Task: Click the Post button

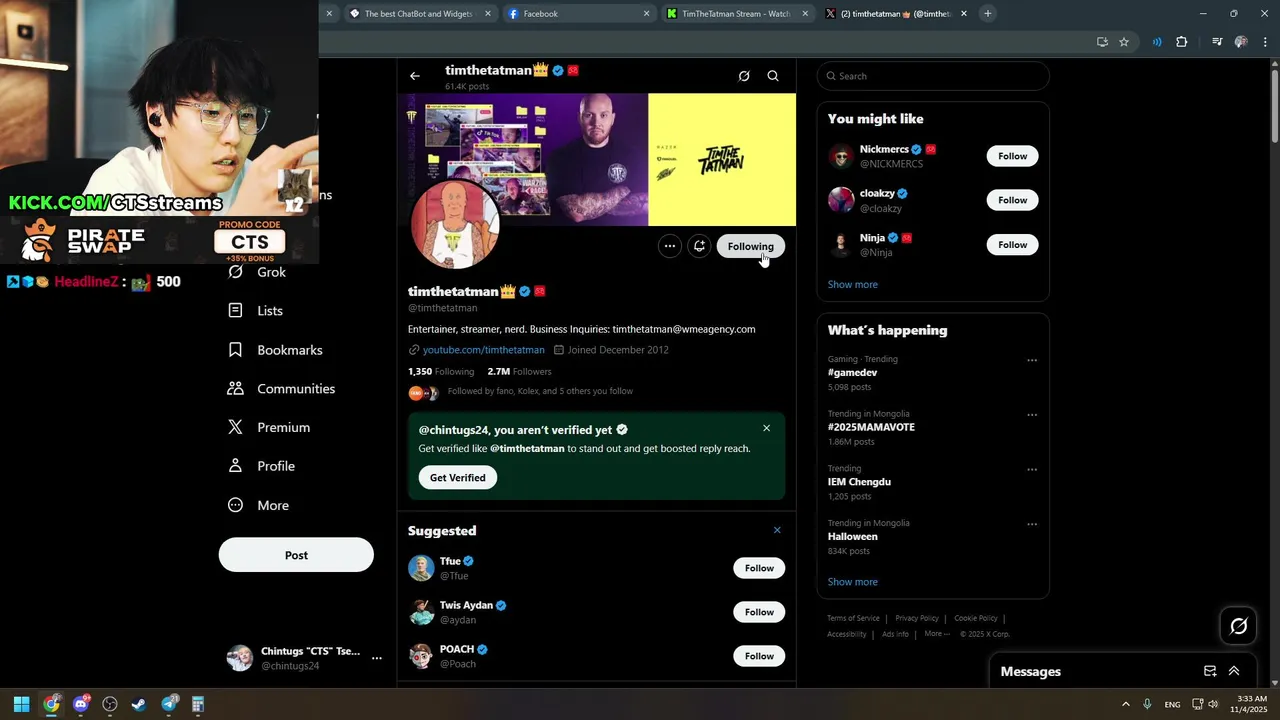Action: 296,555
